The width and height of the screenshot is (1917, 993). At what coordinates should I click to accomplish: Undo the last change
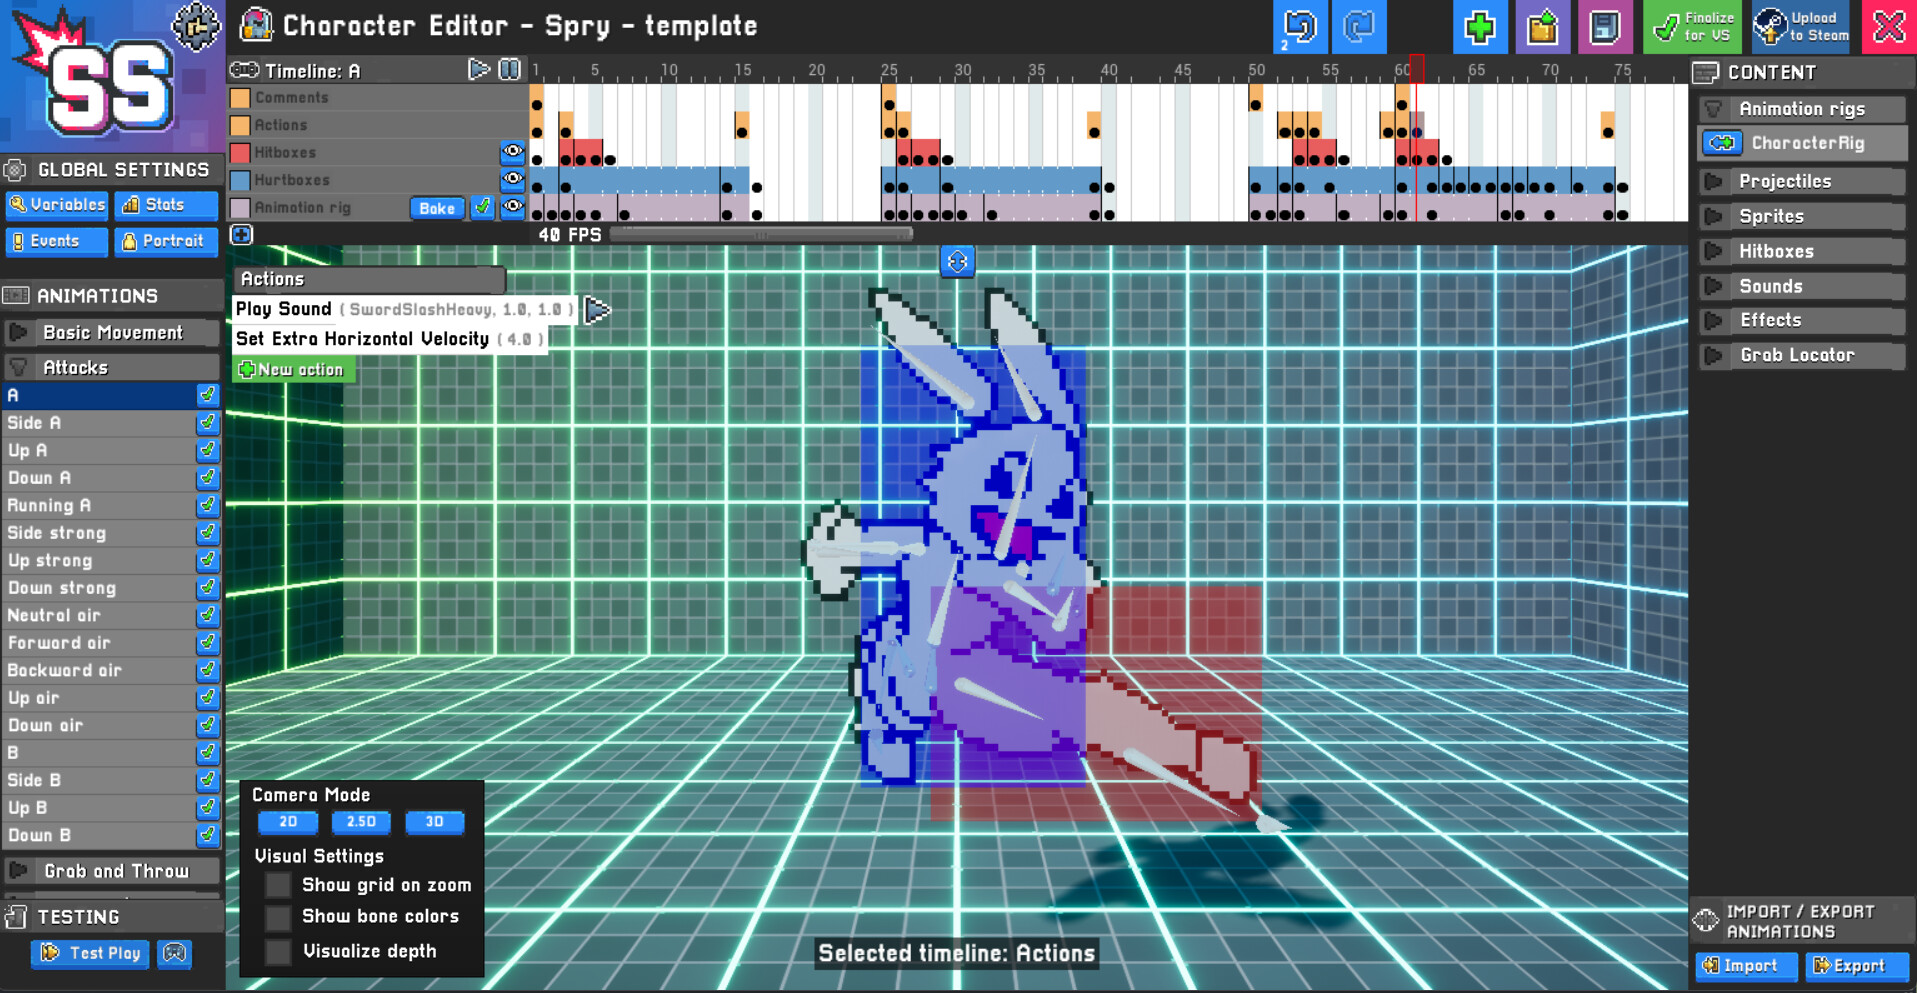click(1299, 27)
